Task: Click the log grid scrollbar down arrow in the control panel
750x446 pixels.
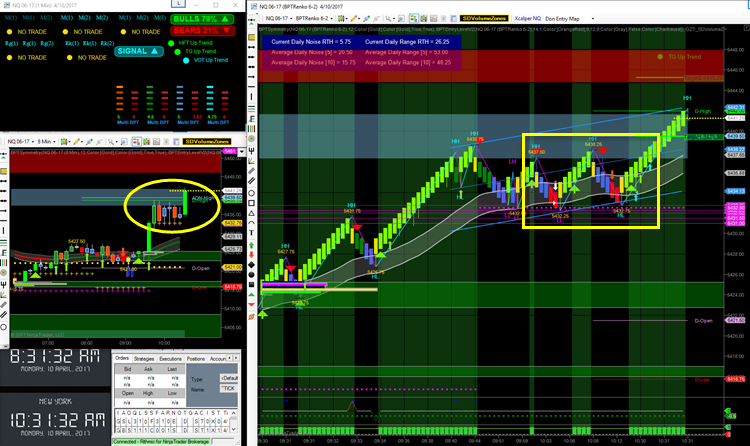Action: coord(234,431)
